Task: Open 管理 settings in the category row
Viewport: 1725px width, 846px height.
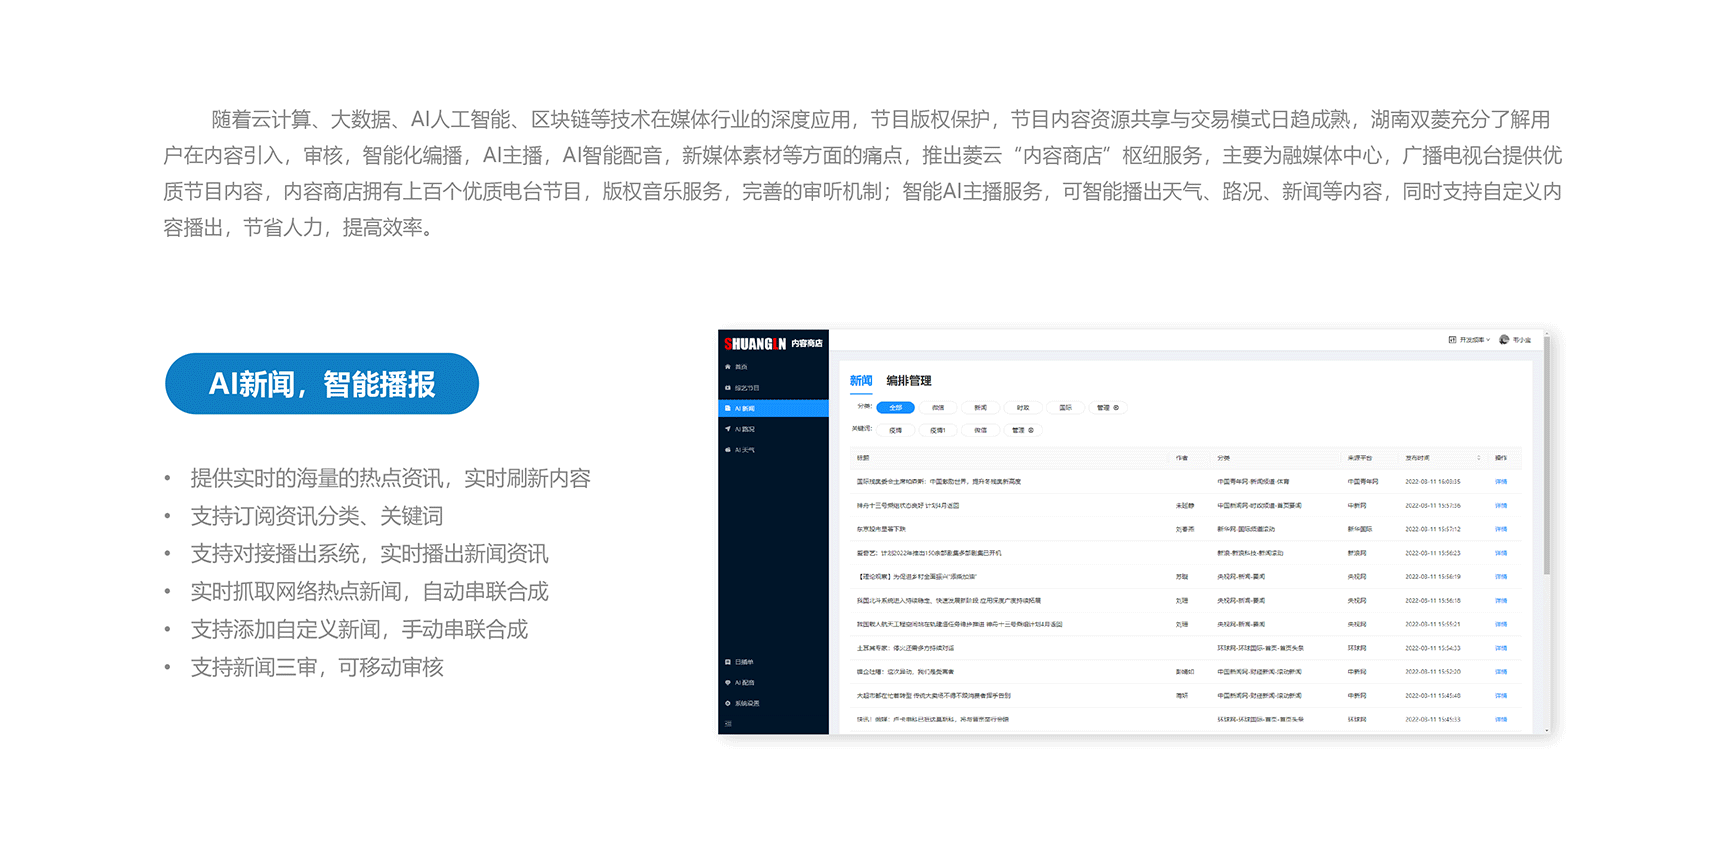Action: pyautogui.click(x=1108, y=408)
